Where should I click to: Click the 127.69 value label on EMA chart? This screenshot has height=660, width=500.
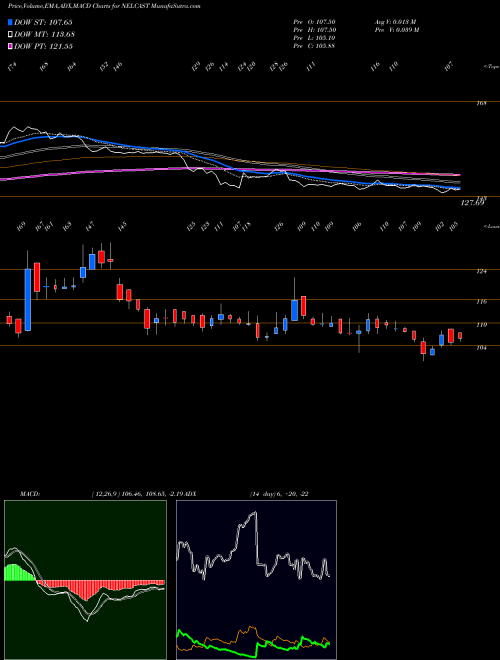[472, 203]
